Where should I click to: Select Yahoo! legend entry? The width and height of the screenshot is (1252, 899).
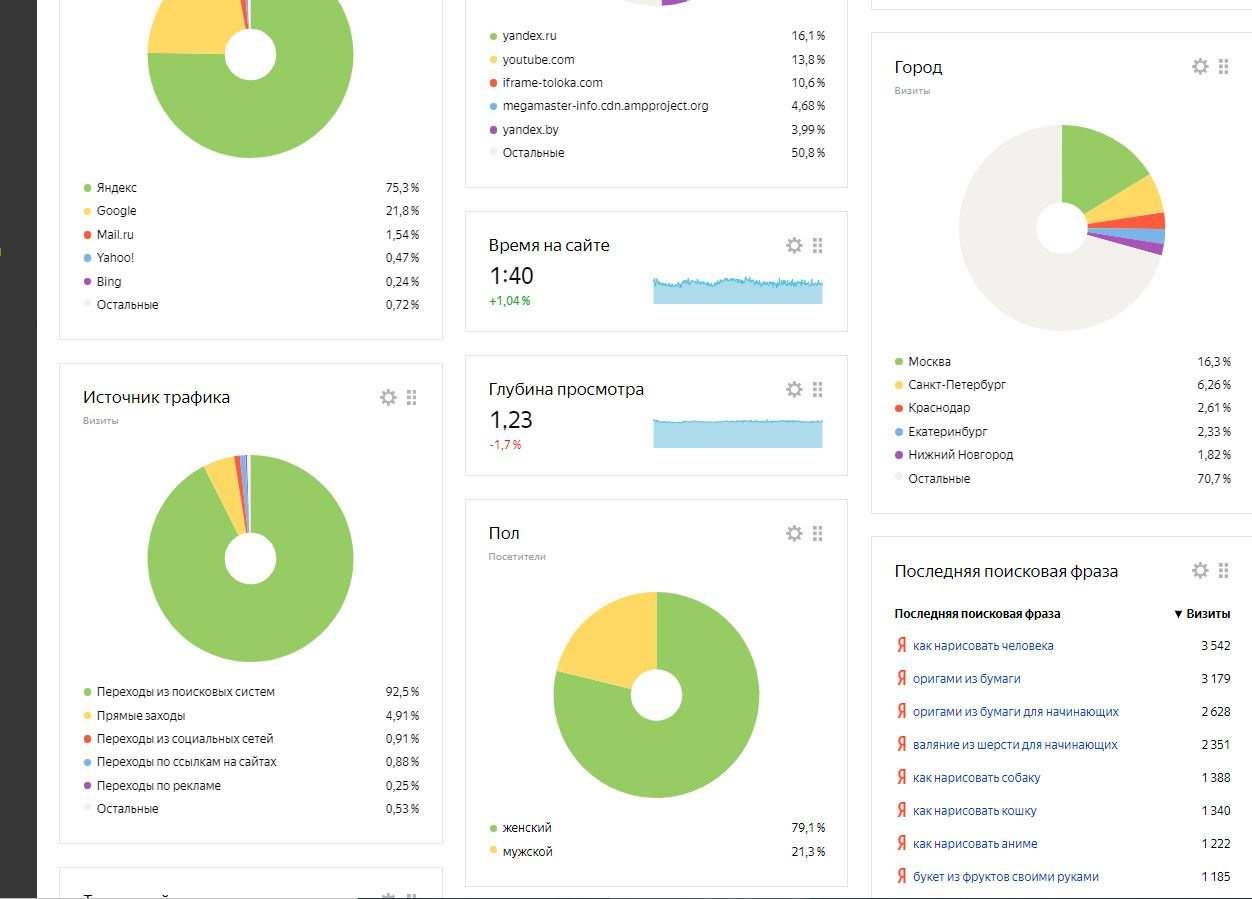click(x=115, y=258)
